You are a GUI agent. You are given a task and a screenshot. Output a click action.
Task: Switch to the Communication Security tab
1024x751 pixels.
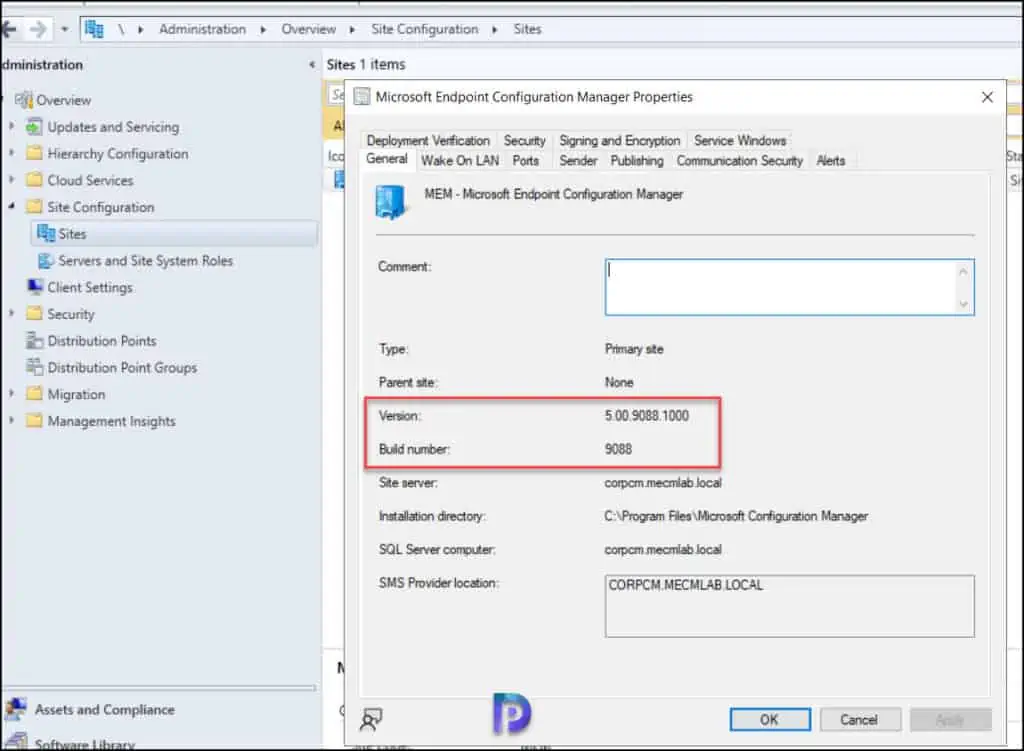coord(739,161)
